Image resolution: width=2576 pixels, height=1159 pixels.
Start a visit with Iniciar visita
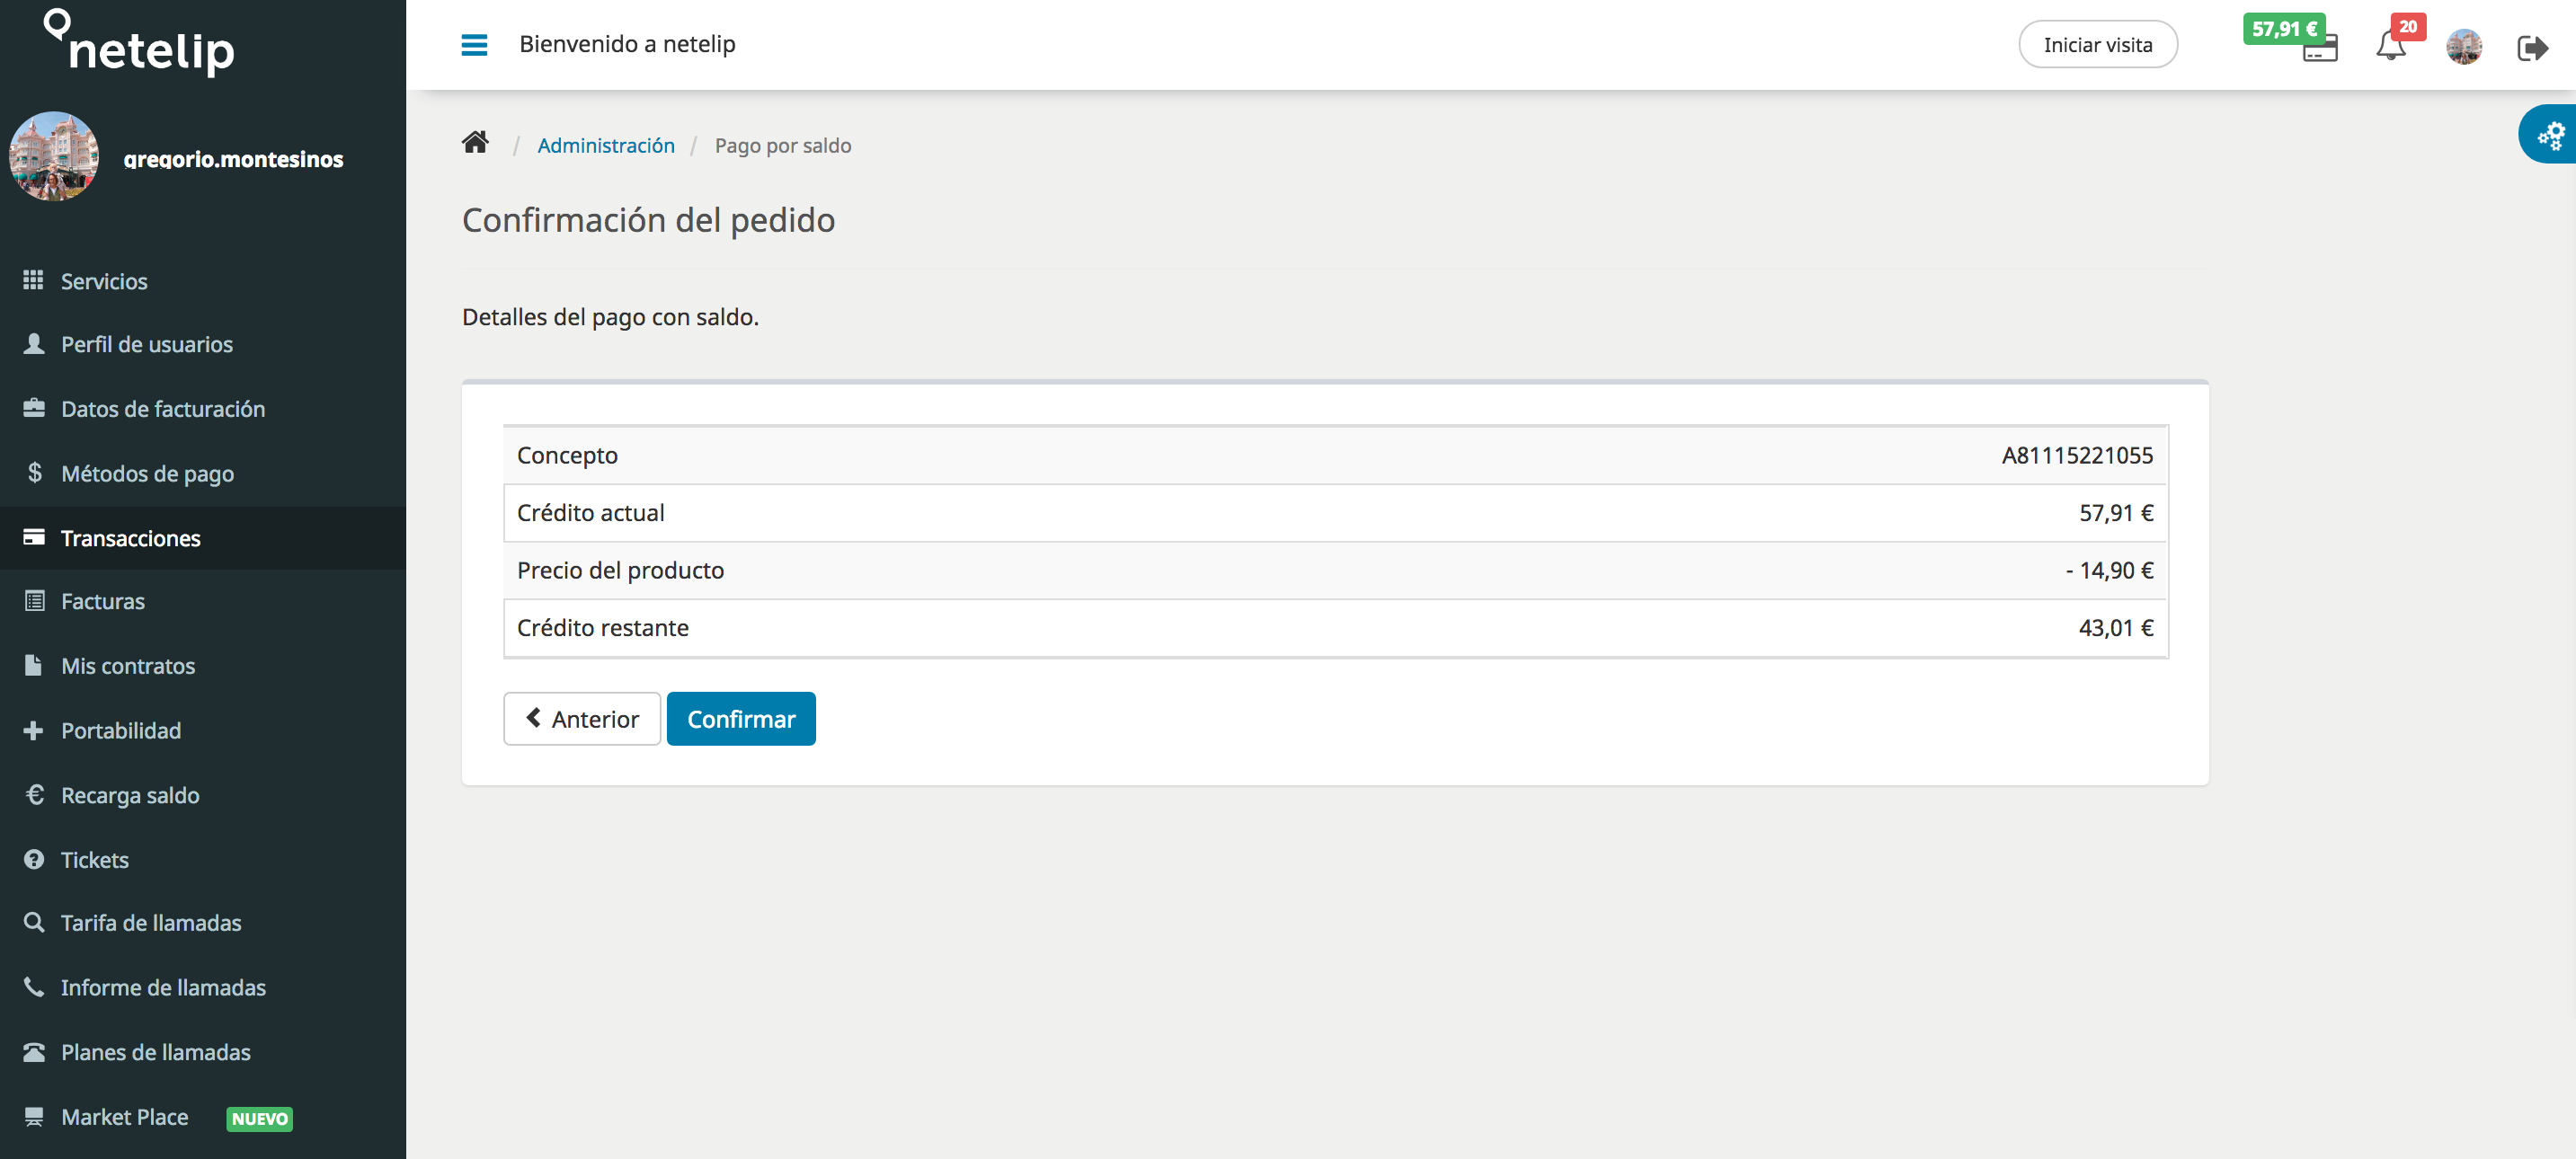pos(2097,45)
